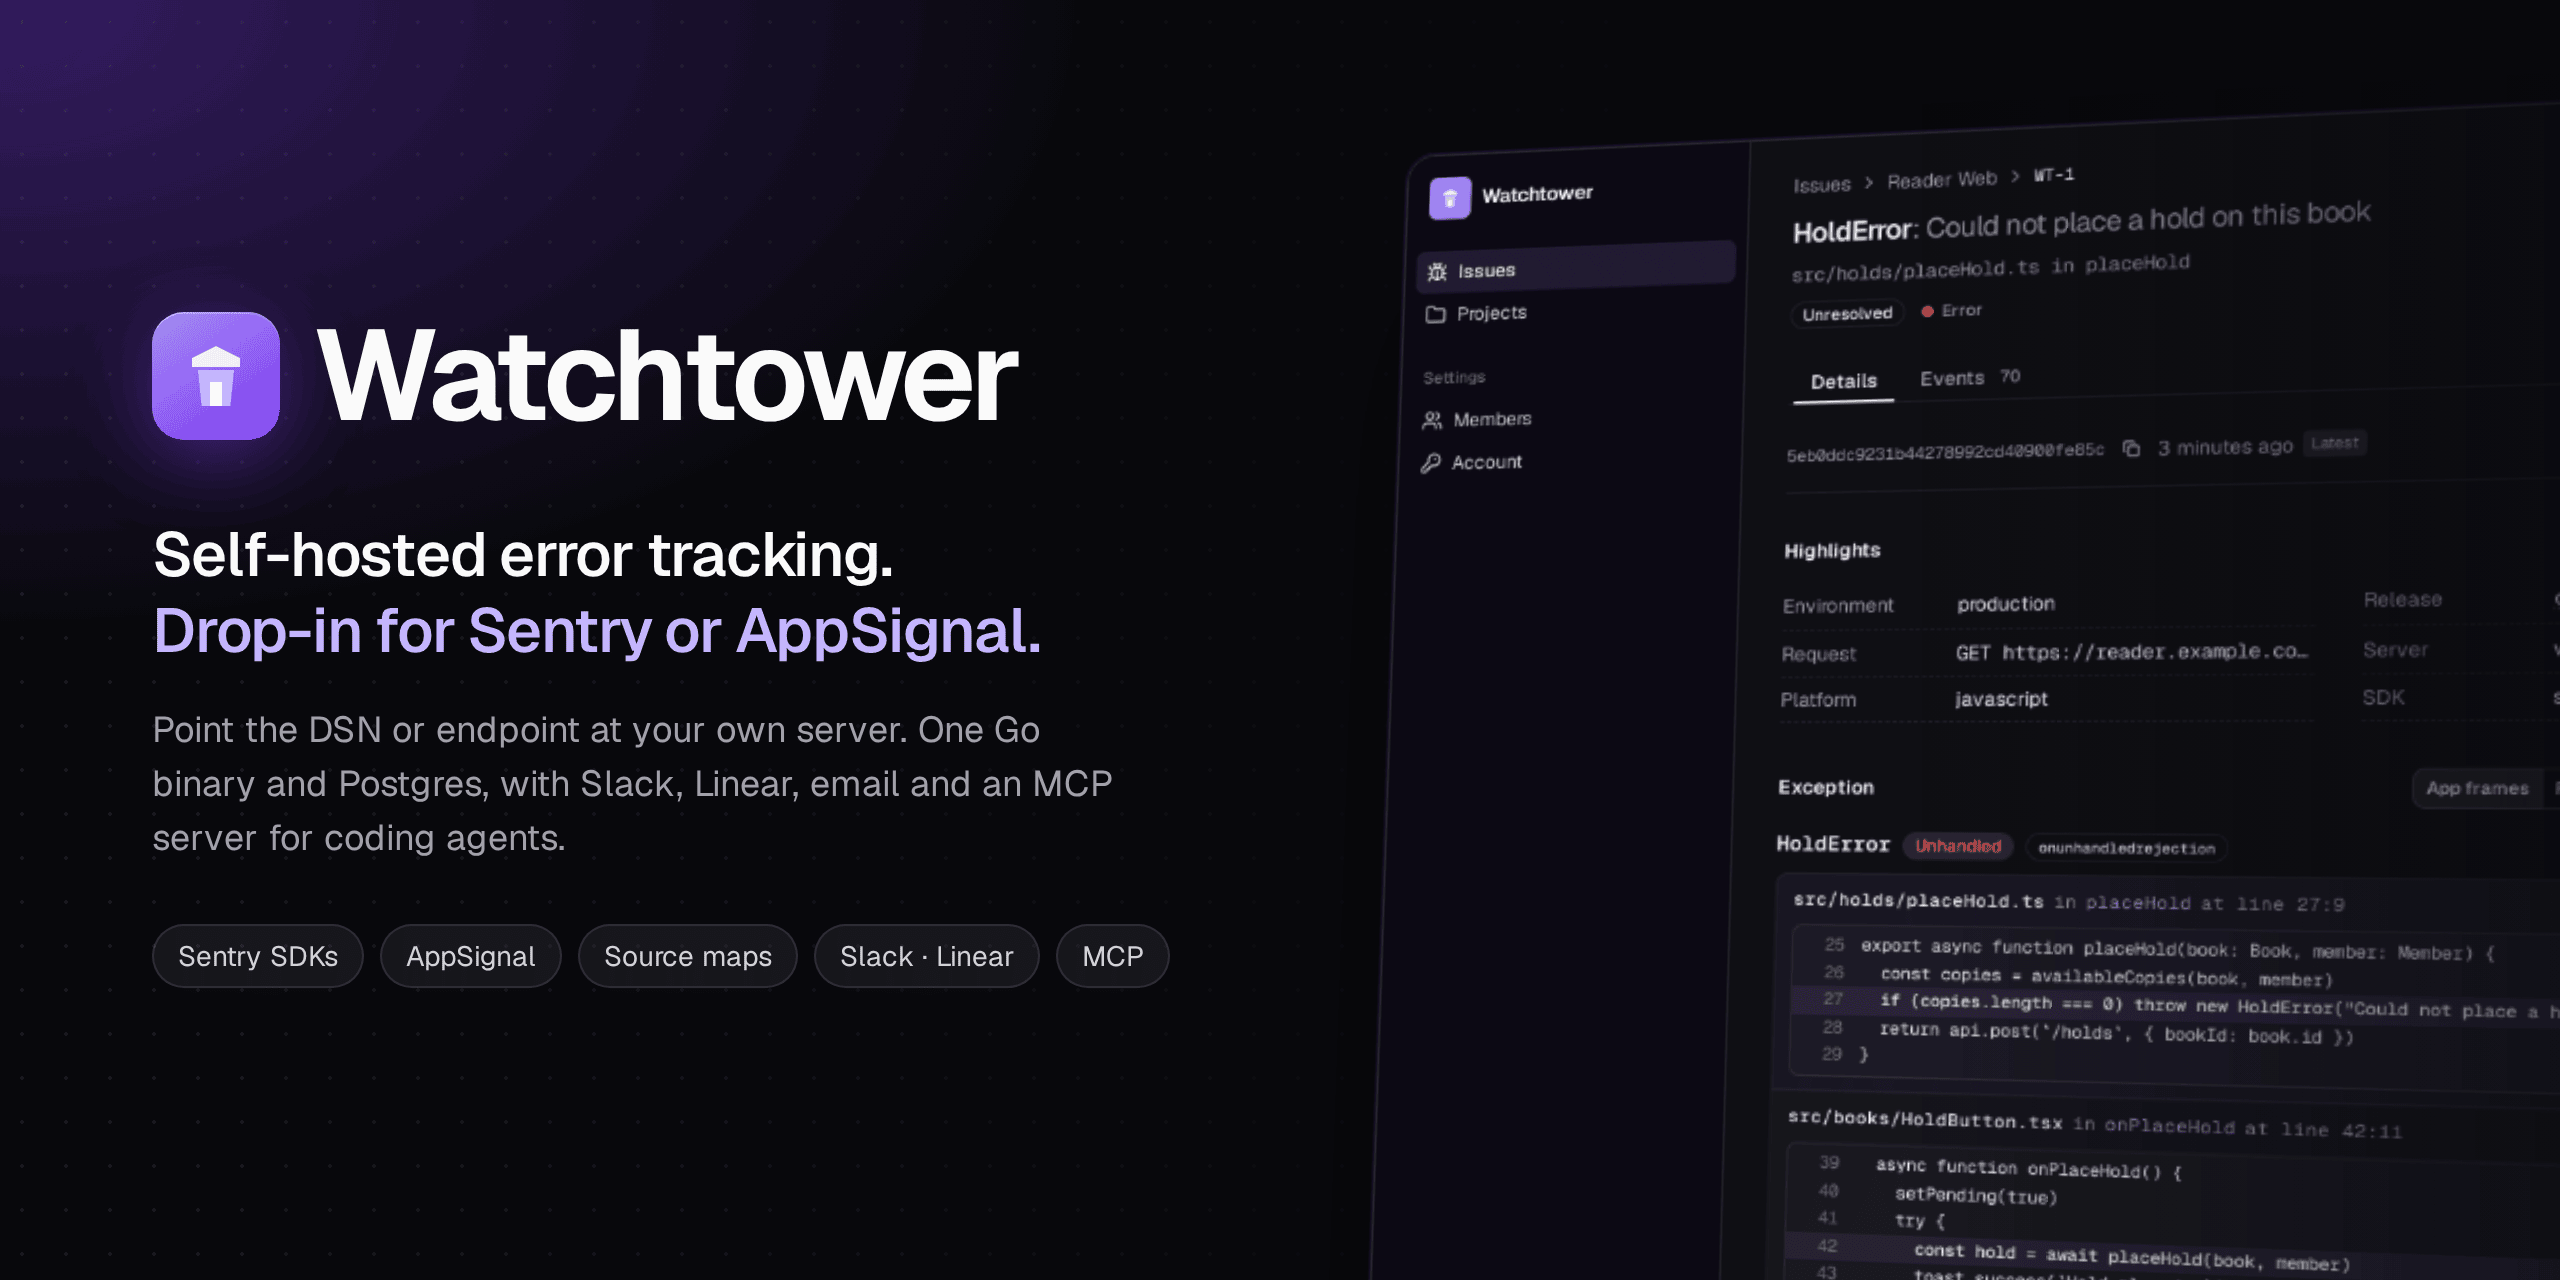
Task: Click the Members people icon
Action: click(x=1432, y=420)
